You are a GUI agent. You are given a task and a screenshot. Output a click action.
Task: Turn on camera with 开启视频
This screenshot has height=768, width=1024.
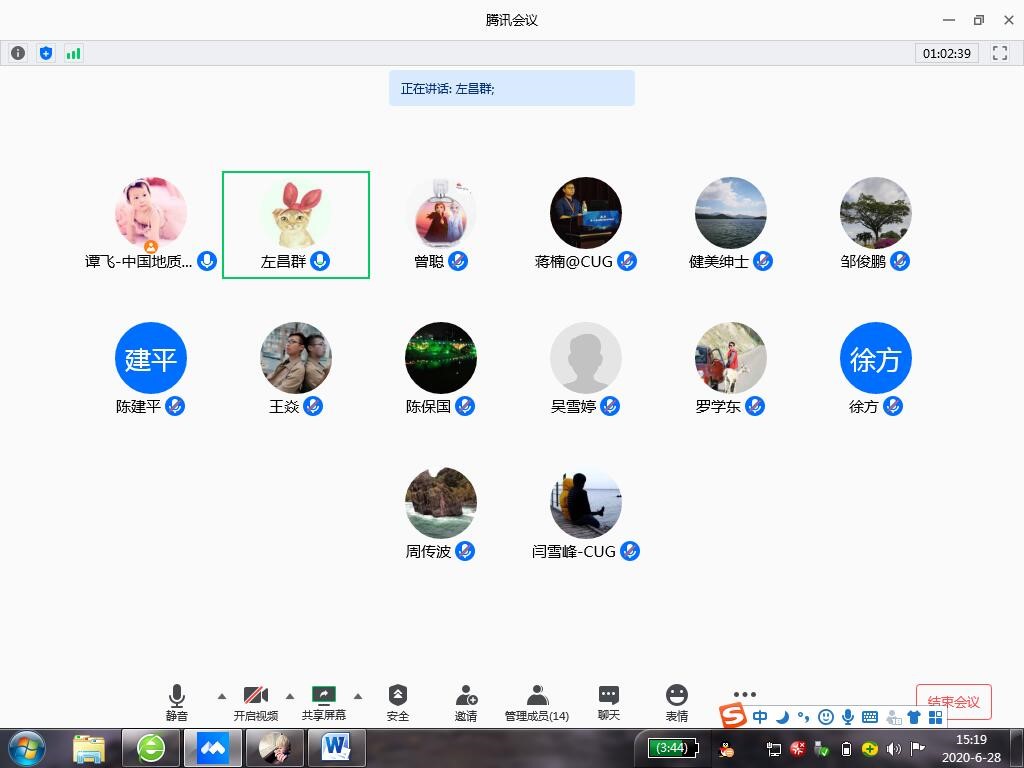256,702
